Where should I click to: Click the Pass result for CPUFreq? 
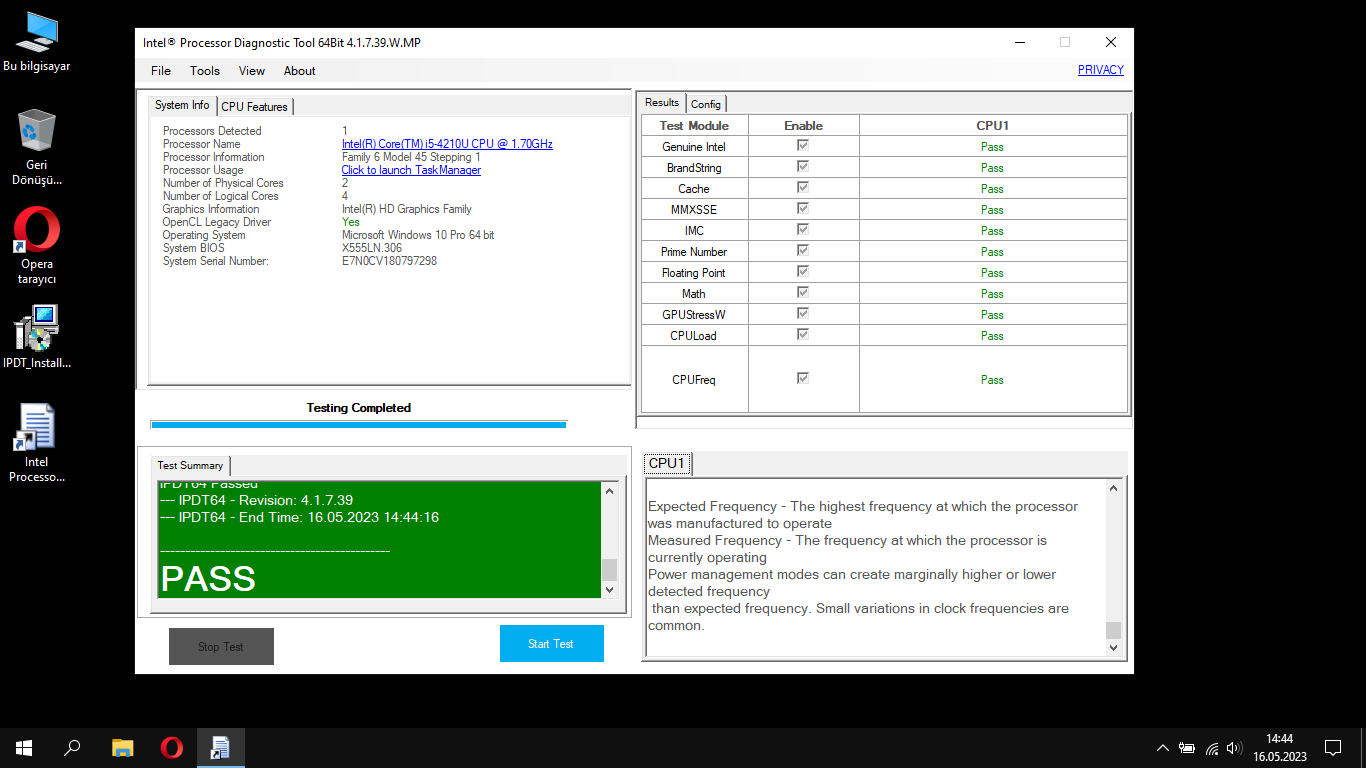(x=992, y=380)
